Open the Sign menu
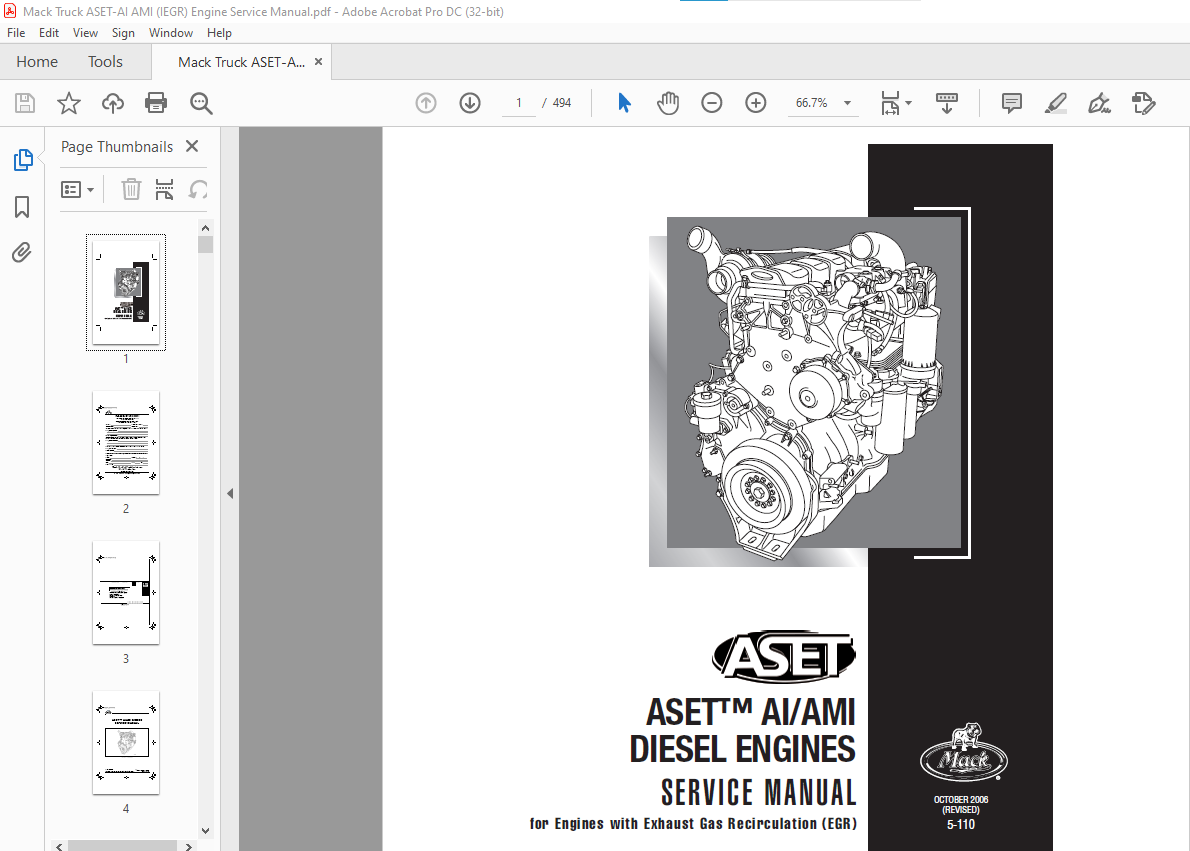The image size is (1190, 851). point(123,33)
